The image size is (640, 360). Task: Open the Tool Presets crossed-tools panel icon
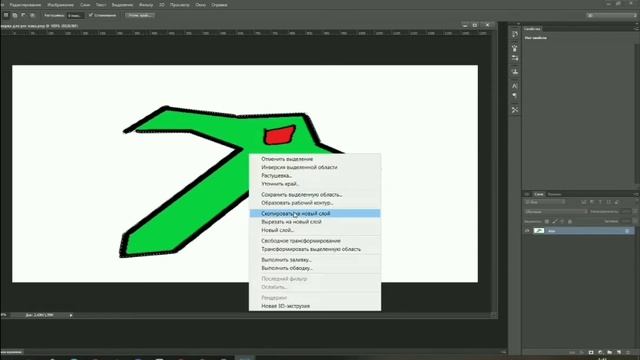(515, 110)
